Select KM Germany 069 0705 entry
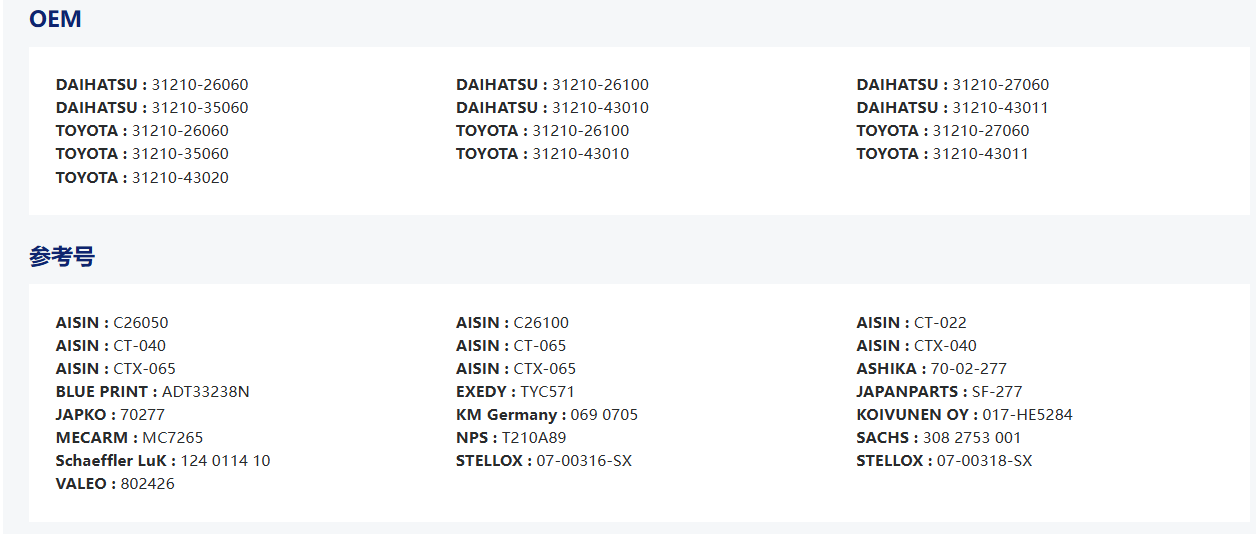 point(546,415)
